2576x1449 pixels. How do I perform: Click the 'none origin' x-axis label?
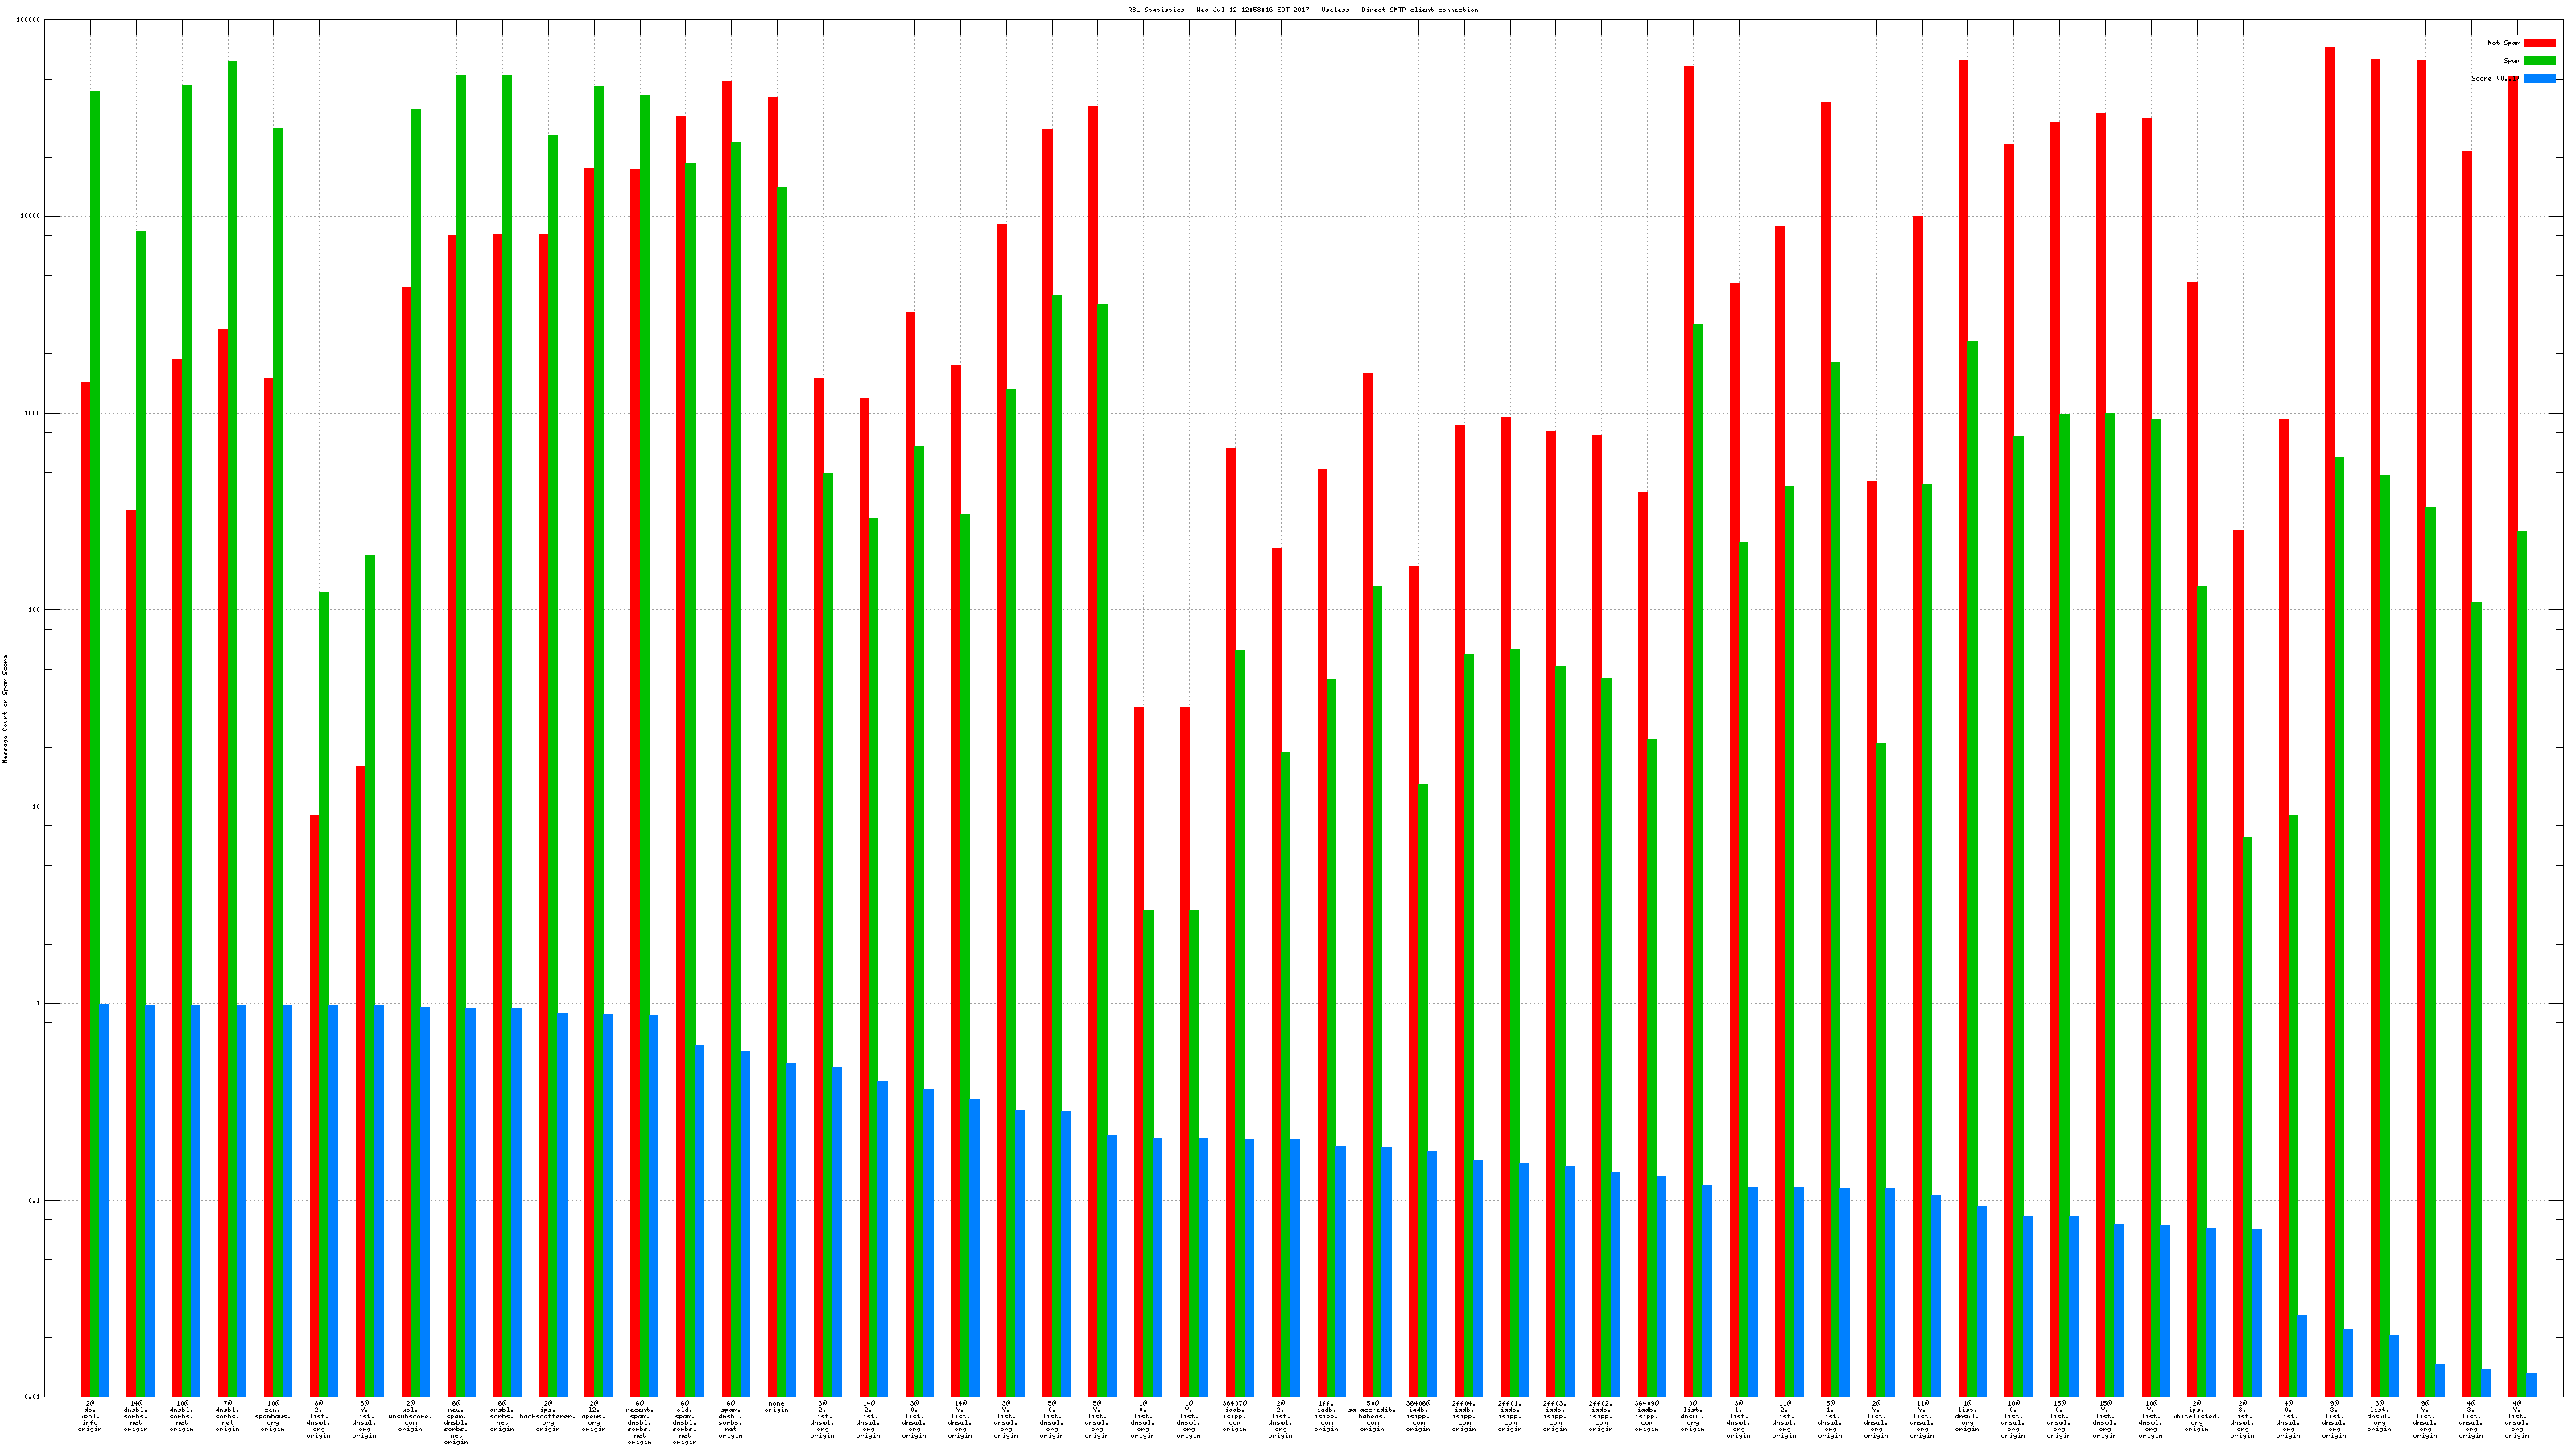pos(777,1407)
